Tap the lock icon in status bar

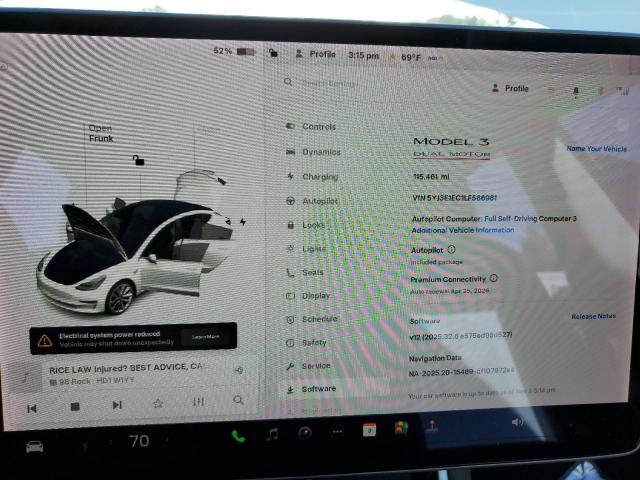(x=273, y=53)
